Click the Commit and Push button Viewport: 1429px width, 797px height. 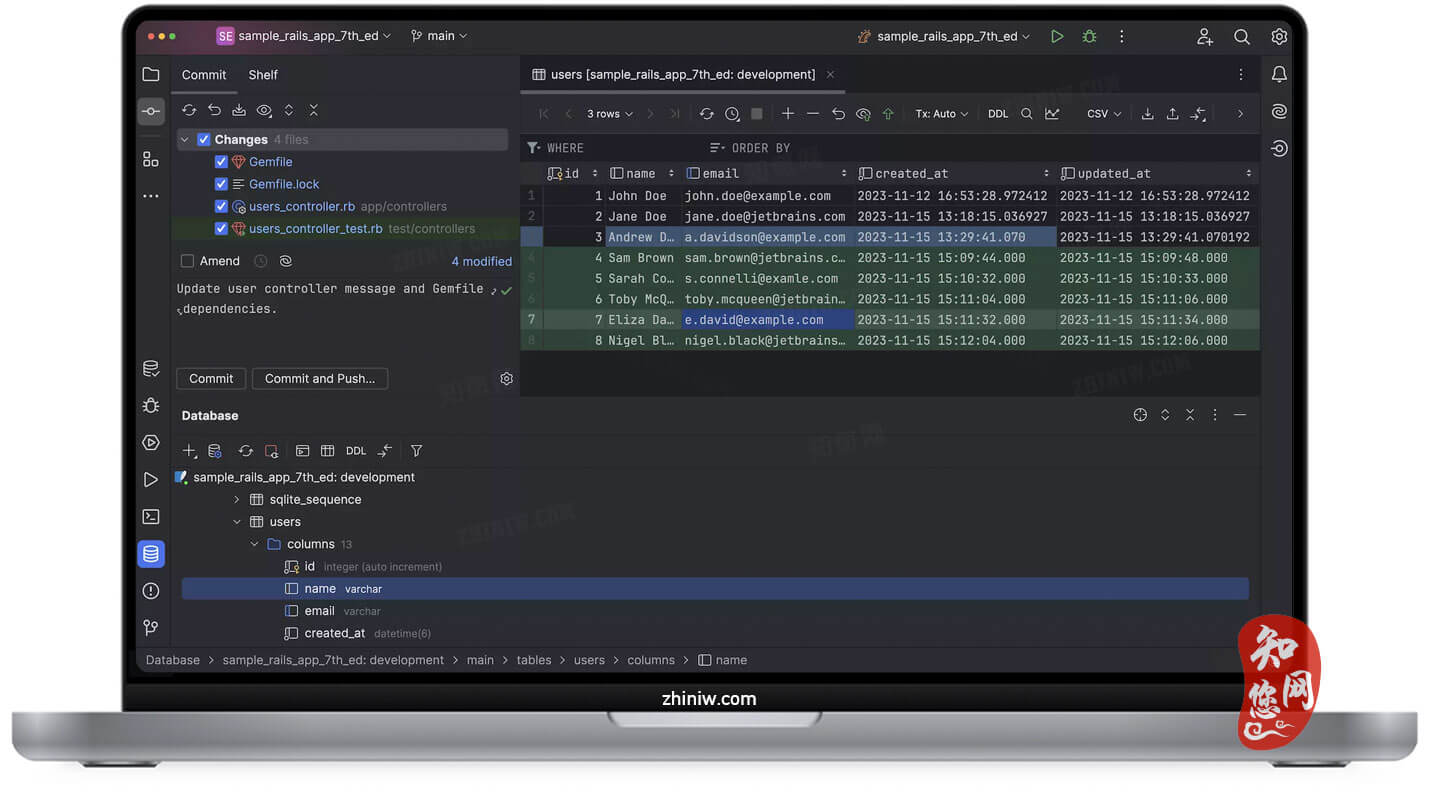pyautogui.click(x=320, y=378)
